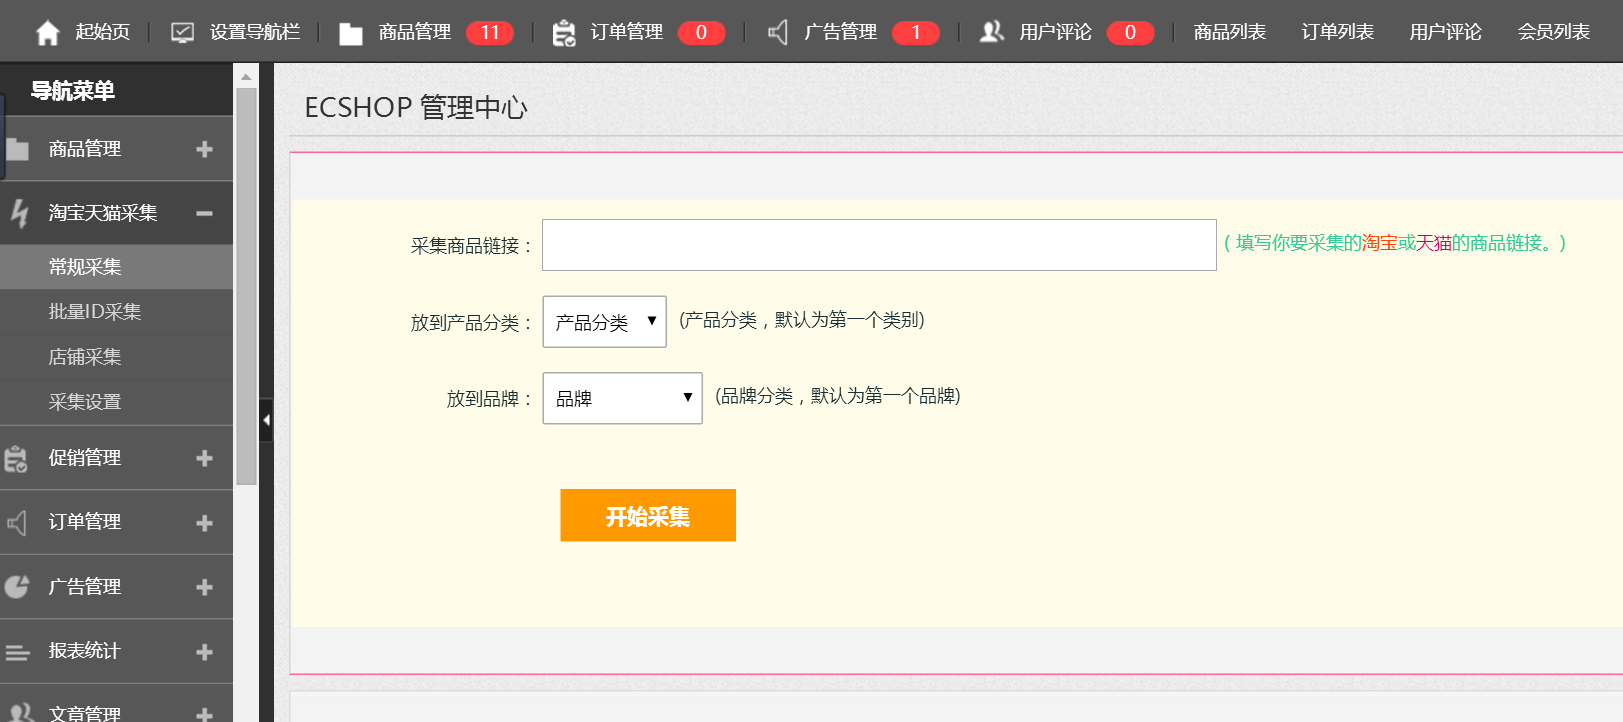Viewport: 1623px width, 722px height.
Task: Click the home icon beside 起始页
Action: coord(48,33)
